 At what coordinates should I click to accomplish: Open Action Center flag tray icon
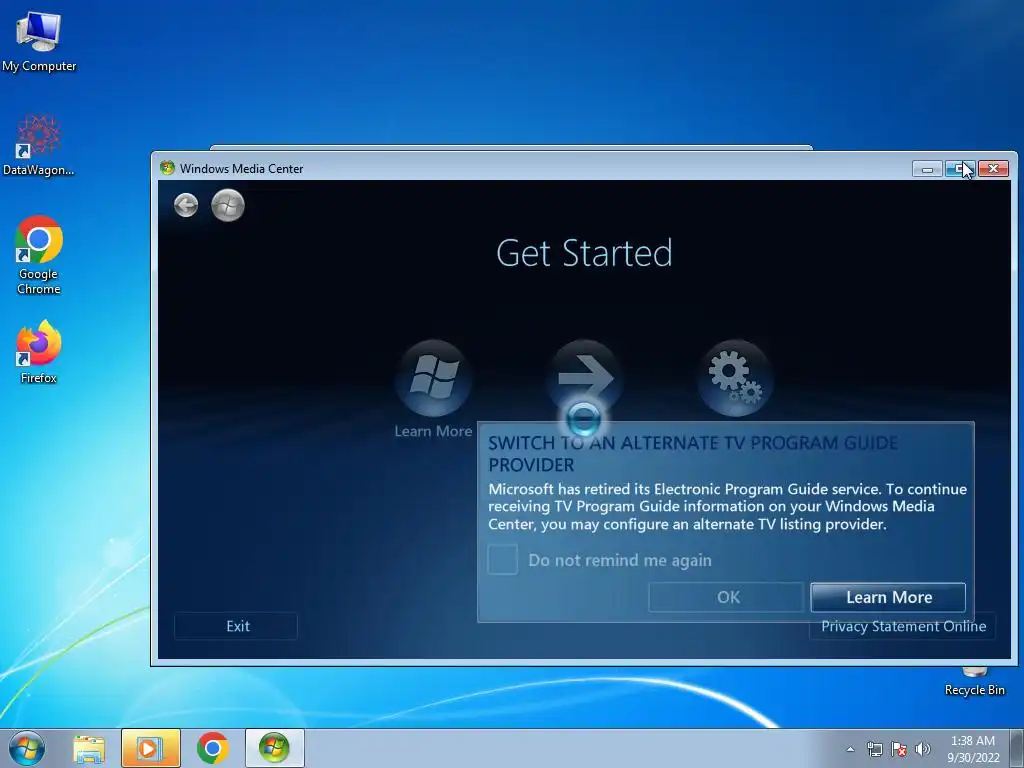[x=899, y=749]
